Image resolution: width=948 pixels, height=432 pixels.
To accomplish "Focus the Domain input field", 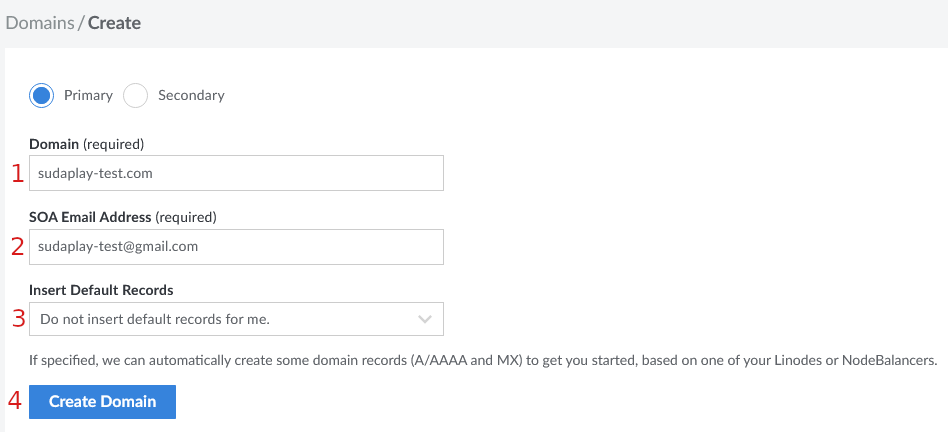I will 236,173.
